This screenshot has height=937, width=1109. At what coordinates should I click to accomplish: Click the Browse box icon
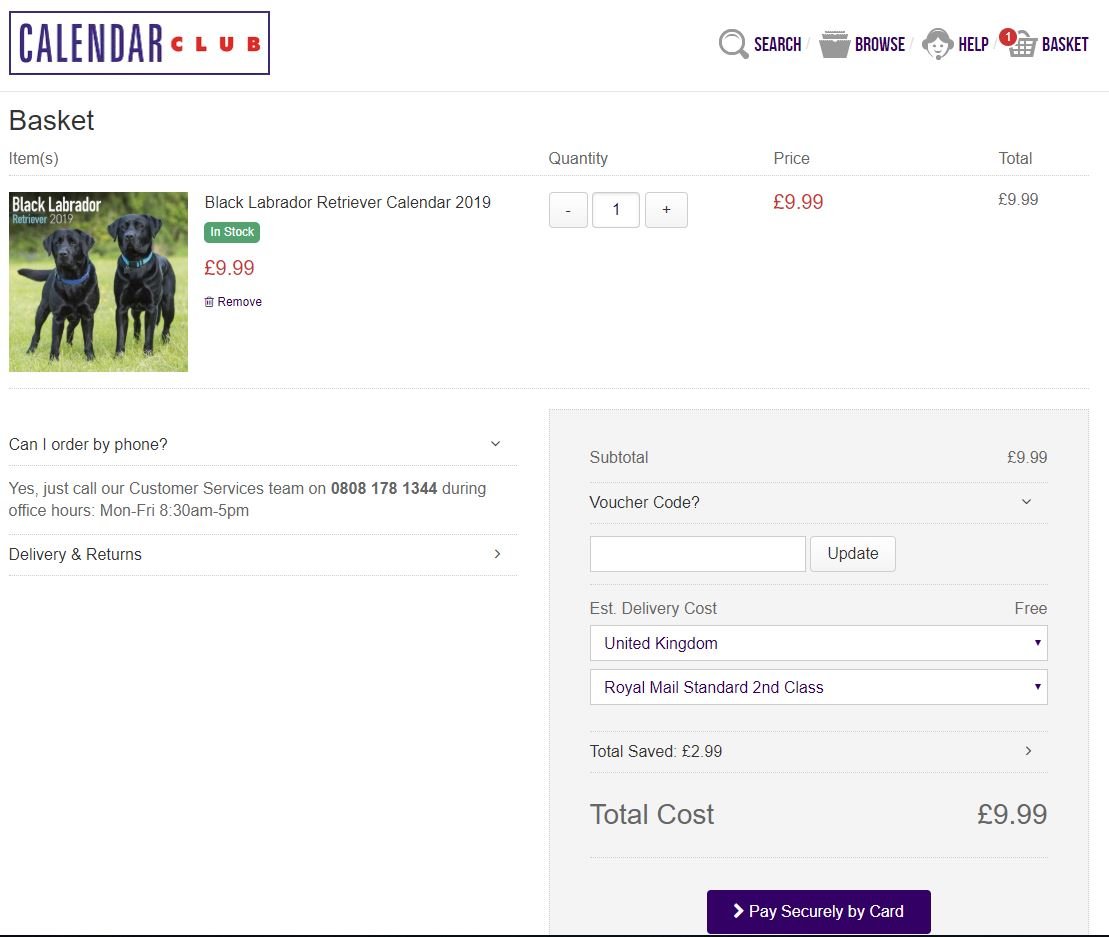(x=834, y=44)
